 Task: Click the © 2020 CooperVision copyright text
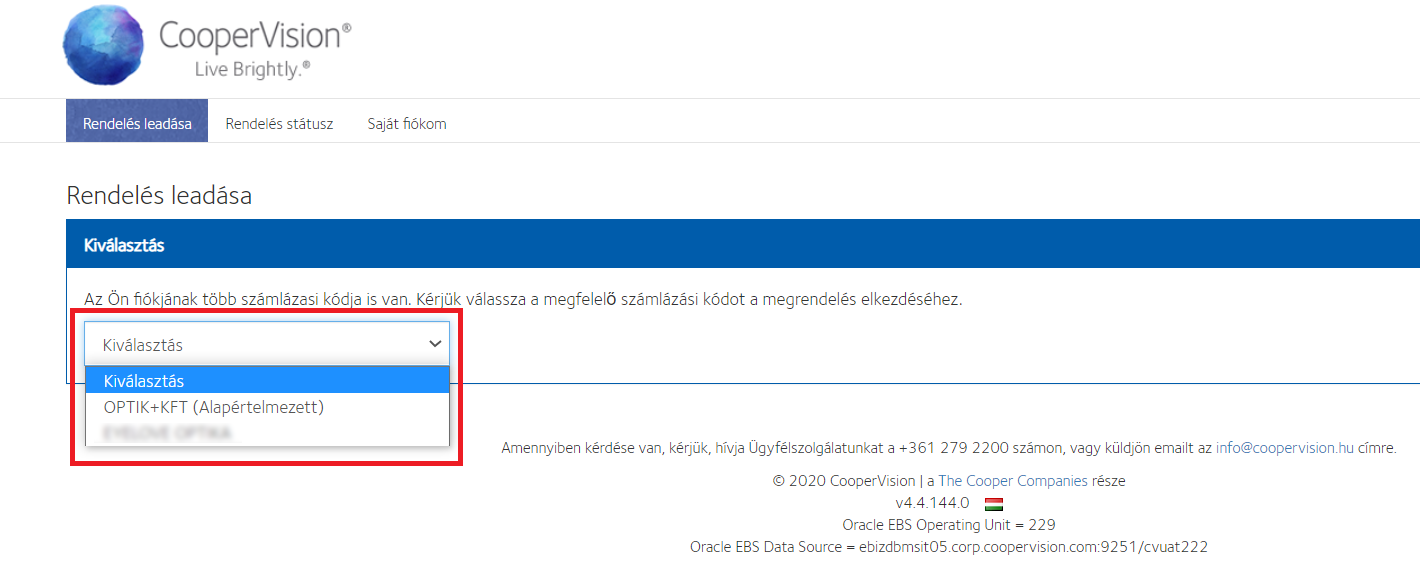click(844, 481)
